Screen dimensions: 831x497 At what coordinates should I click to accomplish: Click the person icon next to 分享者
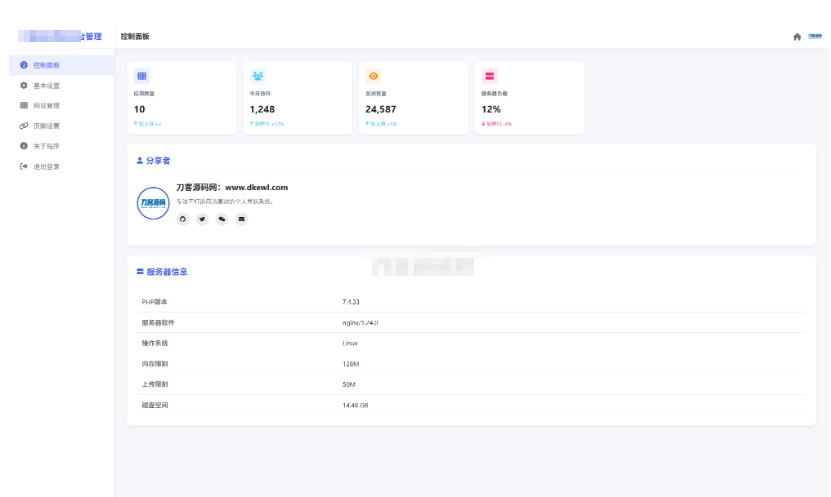(140, 160)
